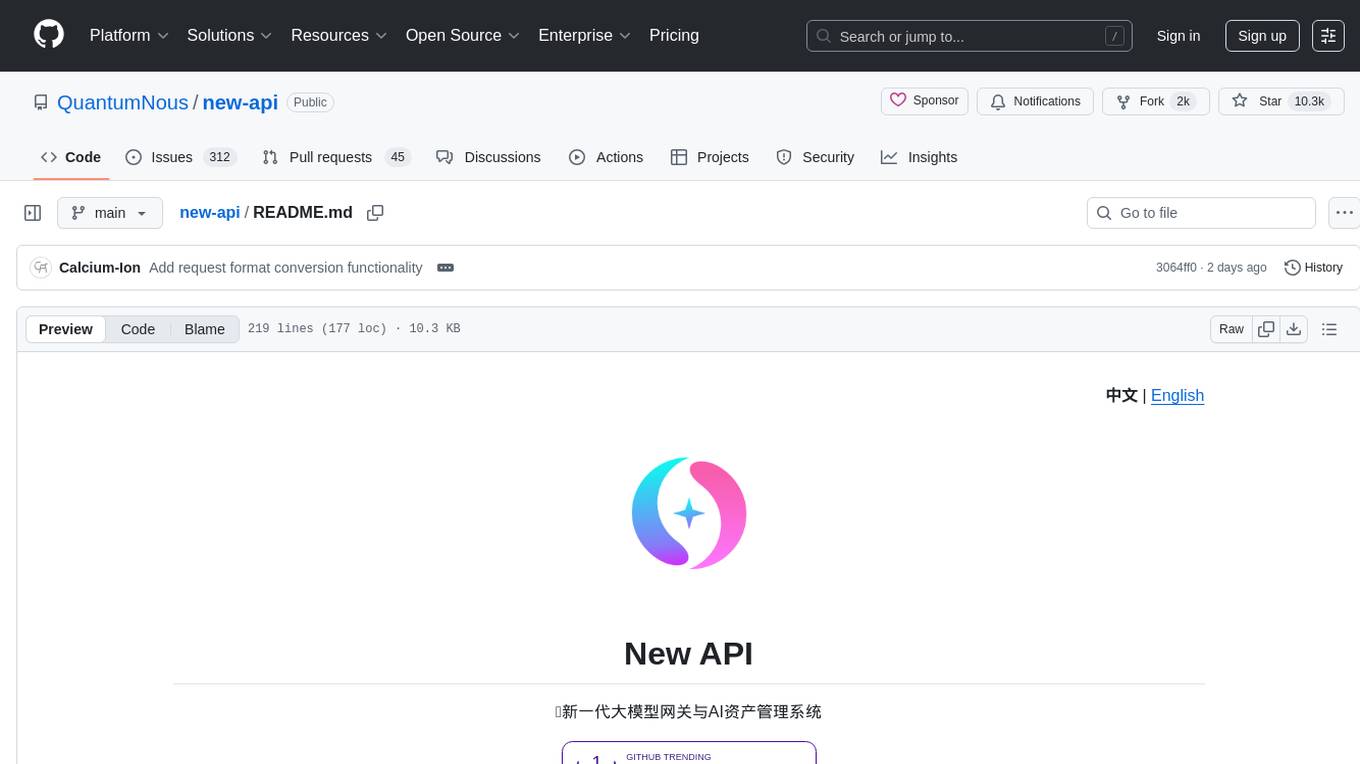Expand the Resources menu
This screenshot has height=764, width=1360.
pyautogui.click(x=339, y=35)
